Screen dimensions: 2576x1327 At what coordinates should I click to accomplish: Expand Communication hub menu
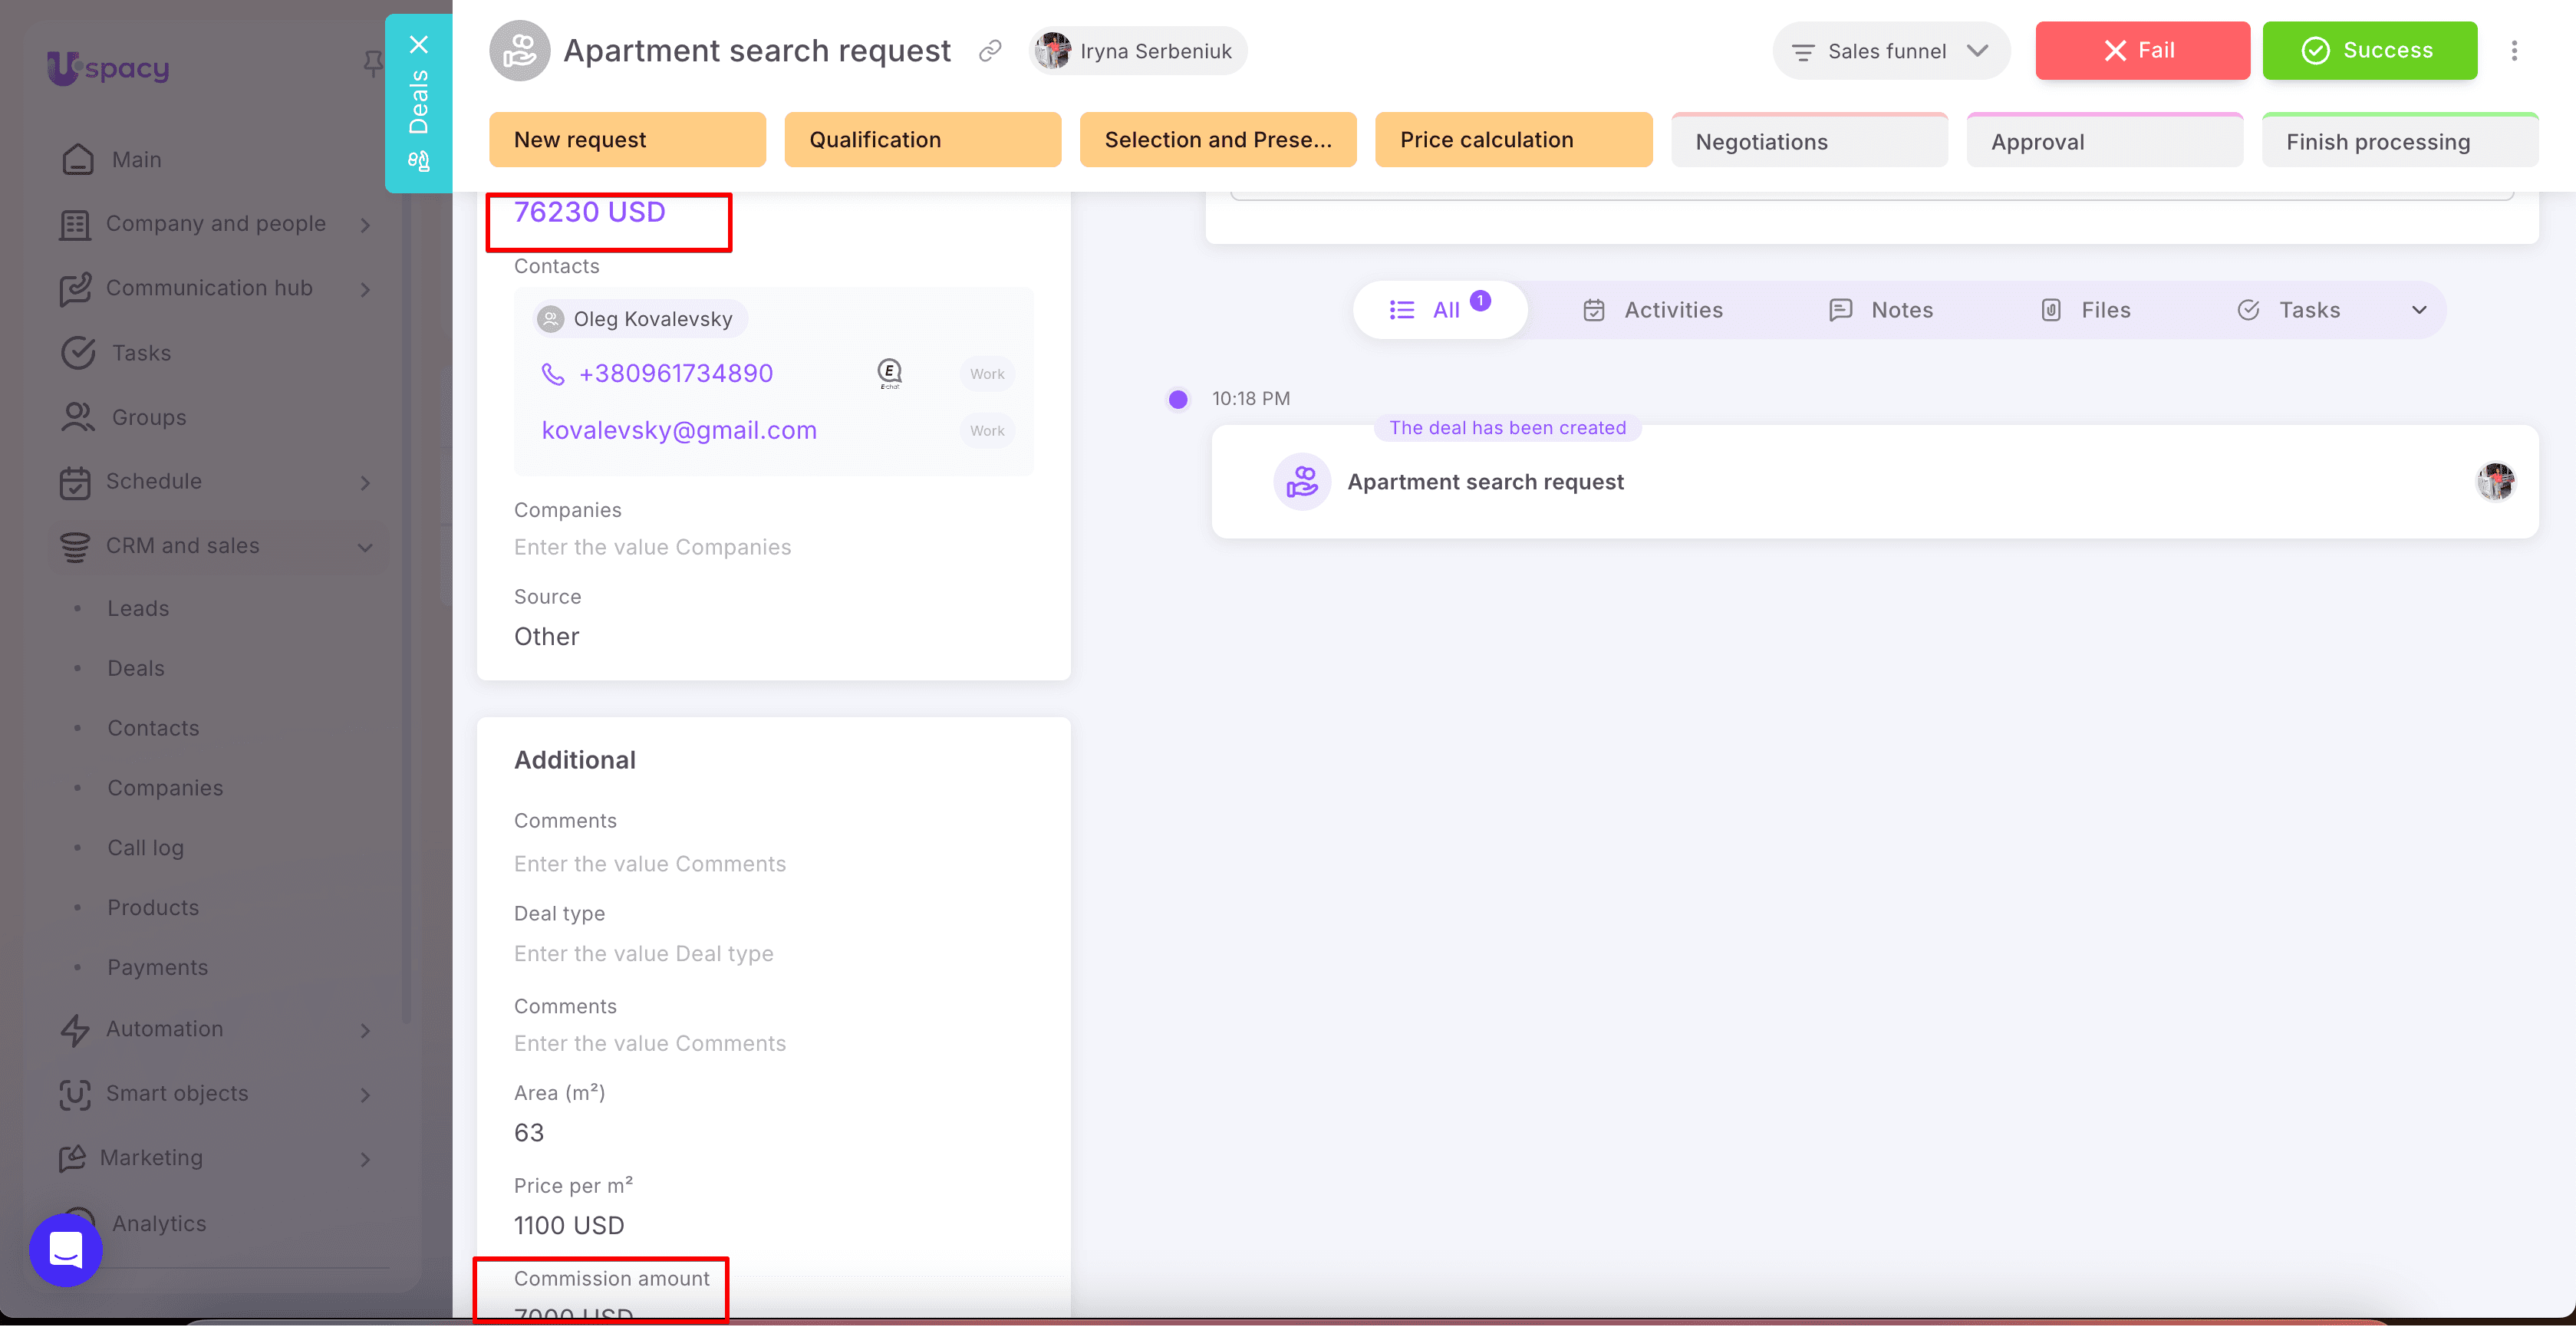(215, 288)
